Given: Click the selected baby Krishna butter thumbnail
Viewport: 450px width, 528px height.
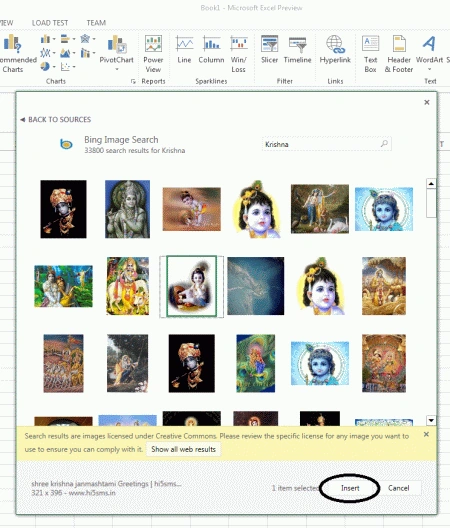Looking at the screenshot, I should pos(192,286).
